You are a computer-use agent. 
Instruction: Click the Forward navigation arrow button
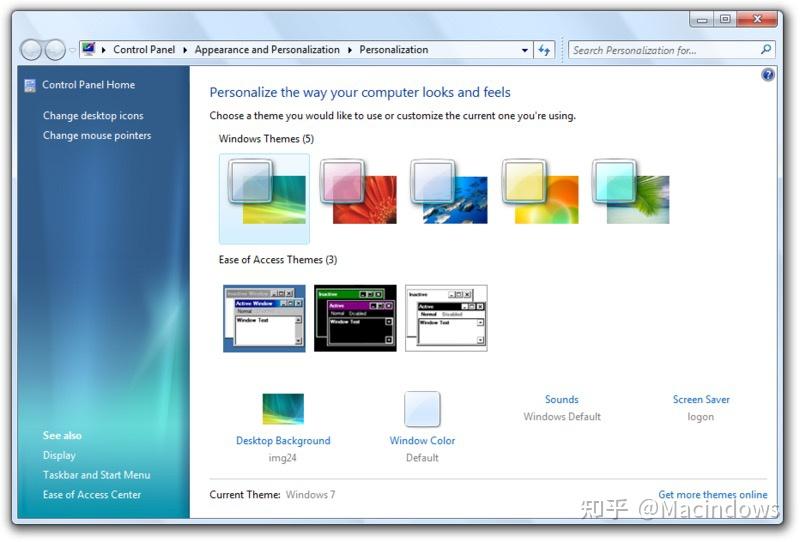tap(55, 50)
